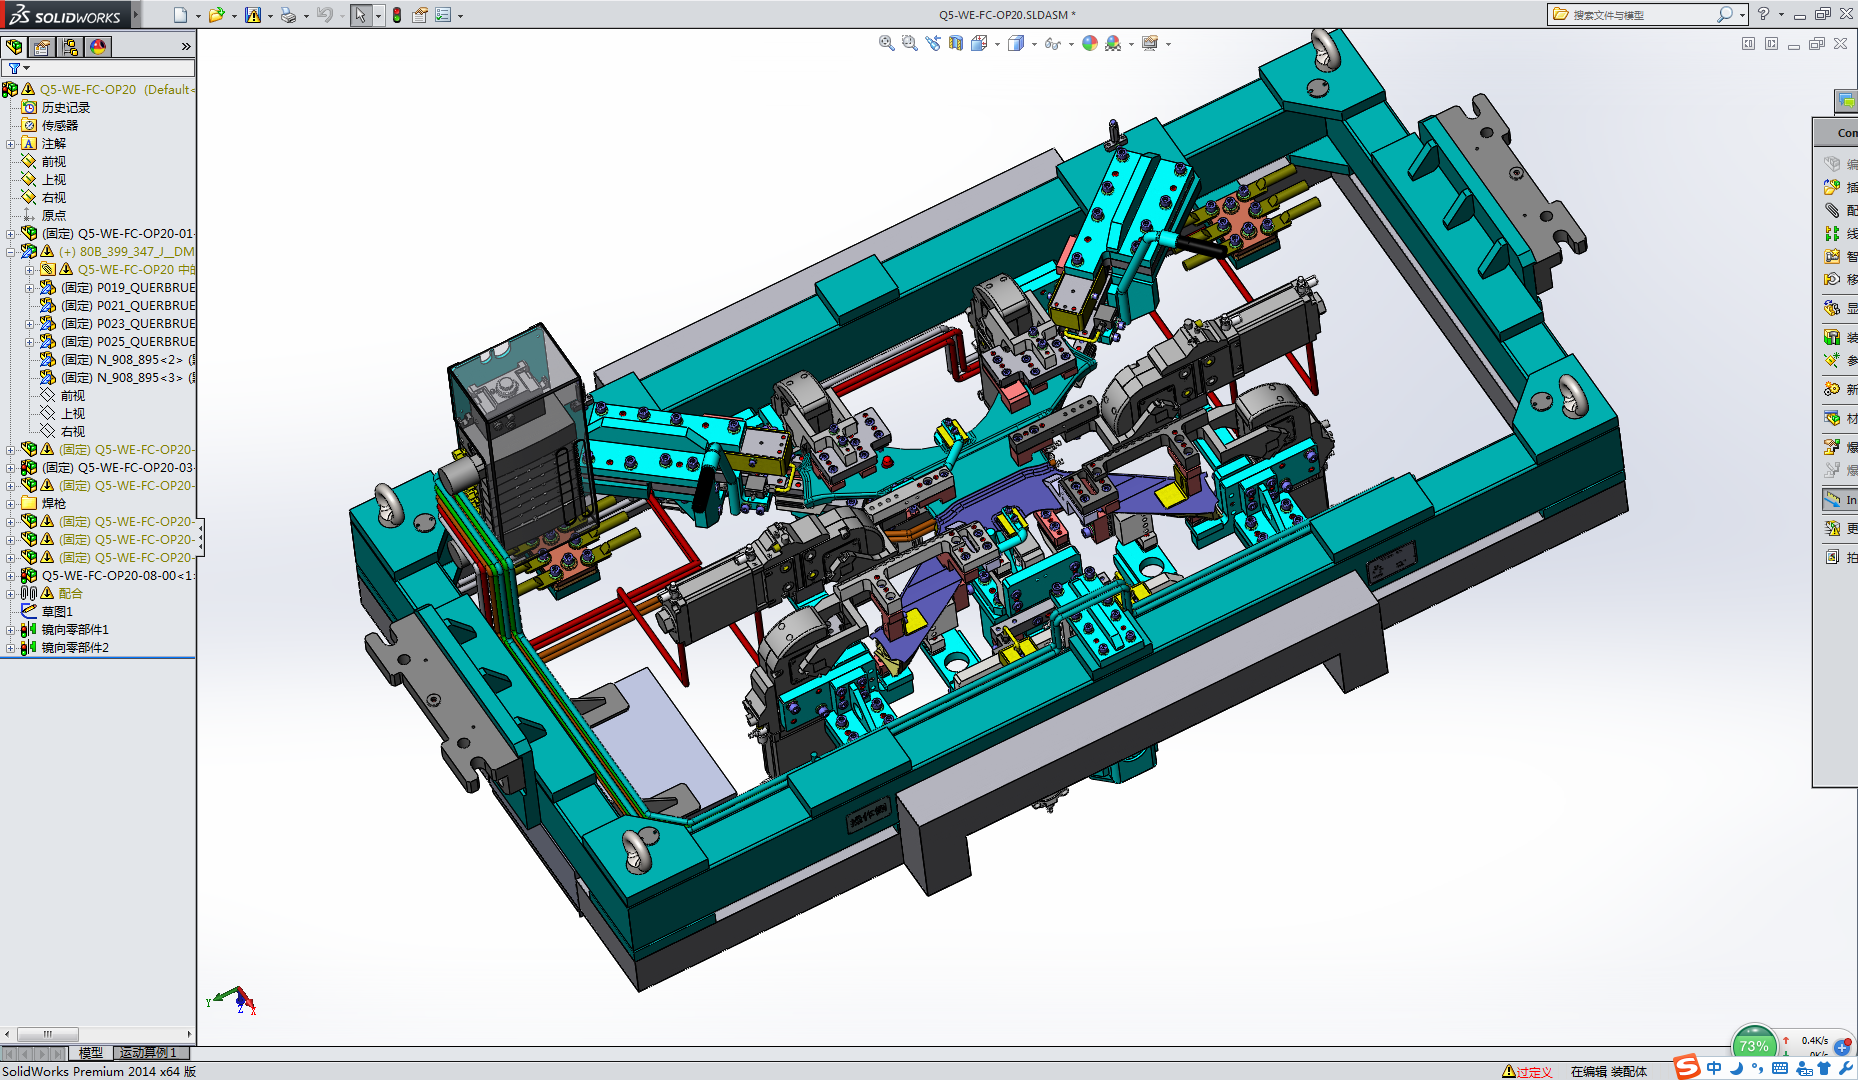Expand the P019_QUERBRUE tree node
This screenshot has width=1858, height=1080.
click(30, 288)
